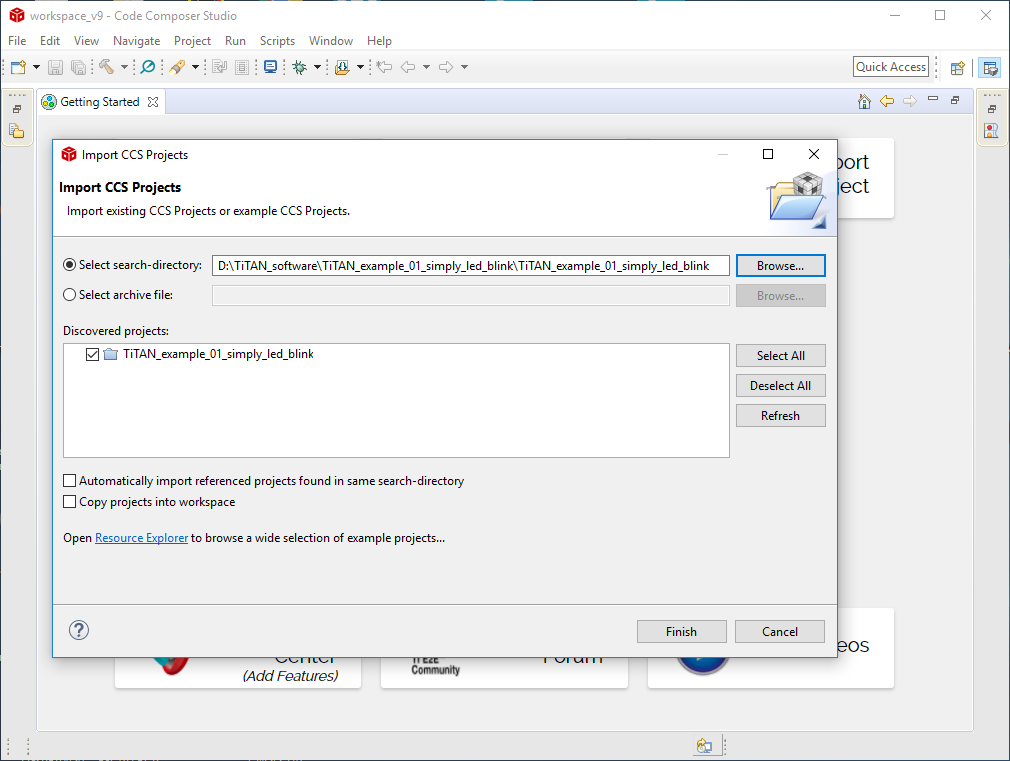Click the Last Edit Location arrow icon

(x=385, y=67)
